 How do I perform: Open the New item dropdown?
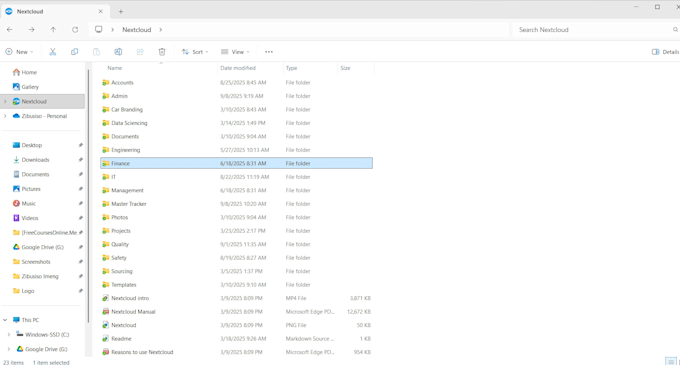pos(19,52)
